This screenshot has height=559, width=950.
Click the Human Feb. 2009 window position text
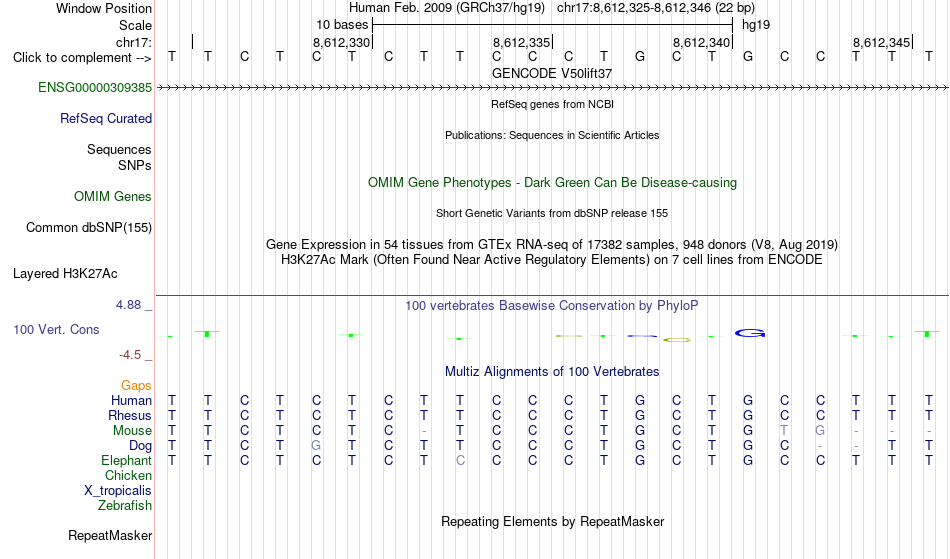click(x=552, y=8)
